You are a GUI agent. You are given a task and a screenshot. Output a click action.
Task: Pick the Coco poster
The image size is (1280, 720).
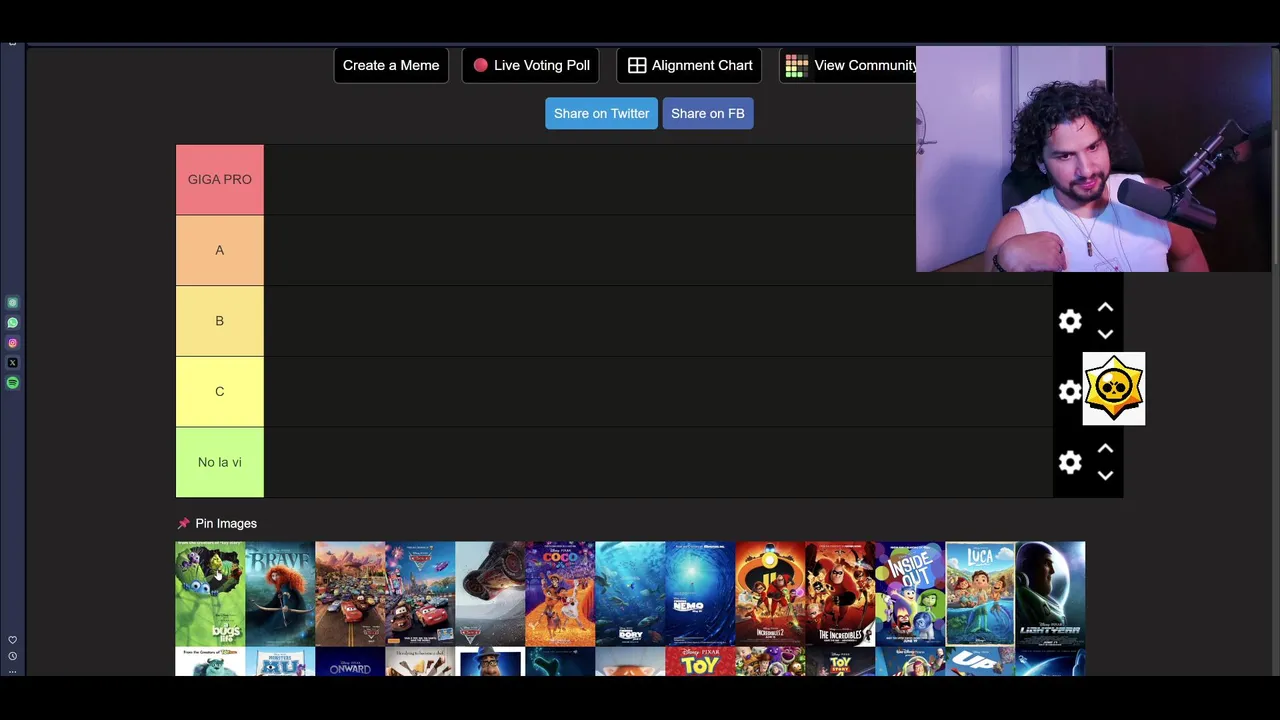coord(560,594)
